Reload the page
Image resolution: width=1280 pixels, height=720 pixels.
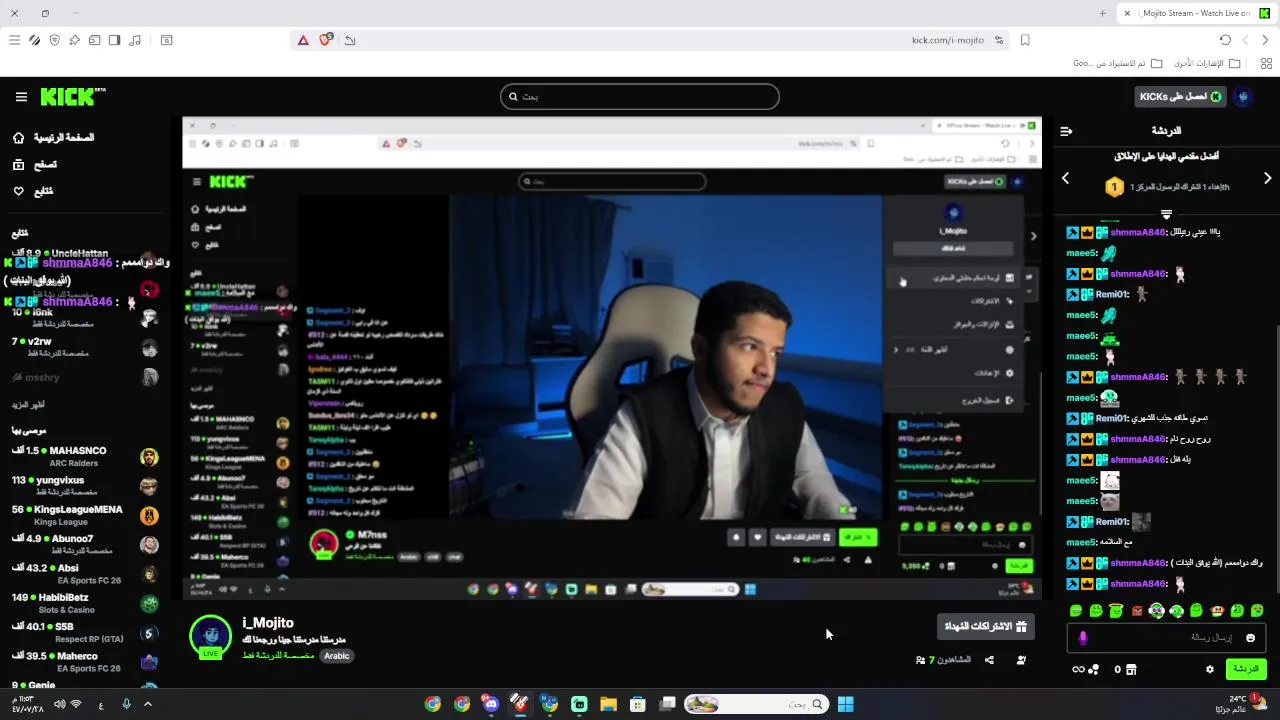(x=1225, y=40)
